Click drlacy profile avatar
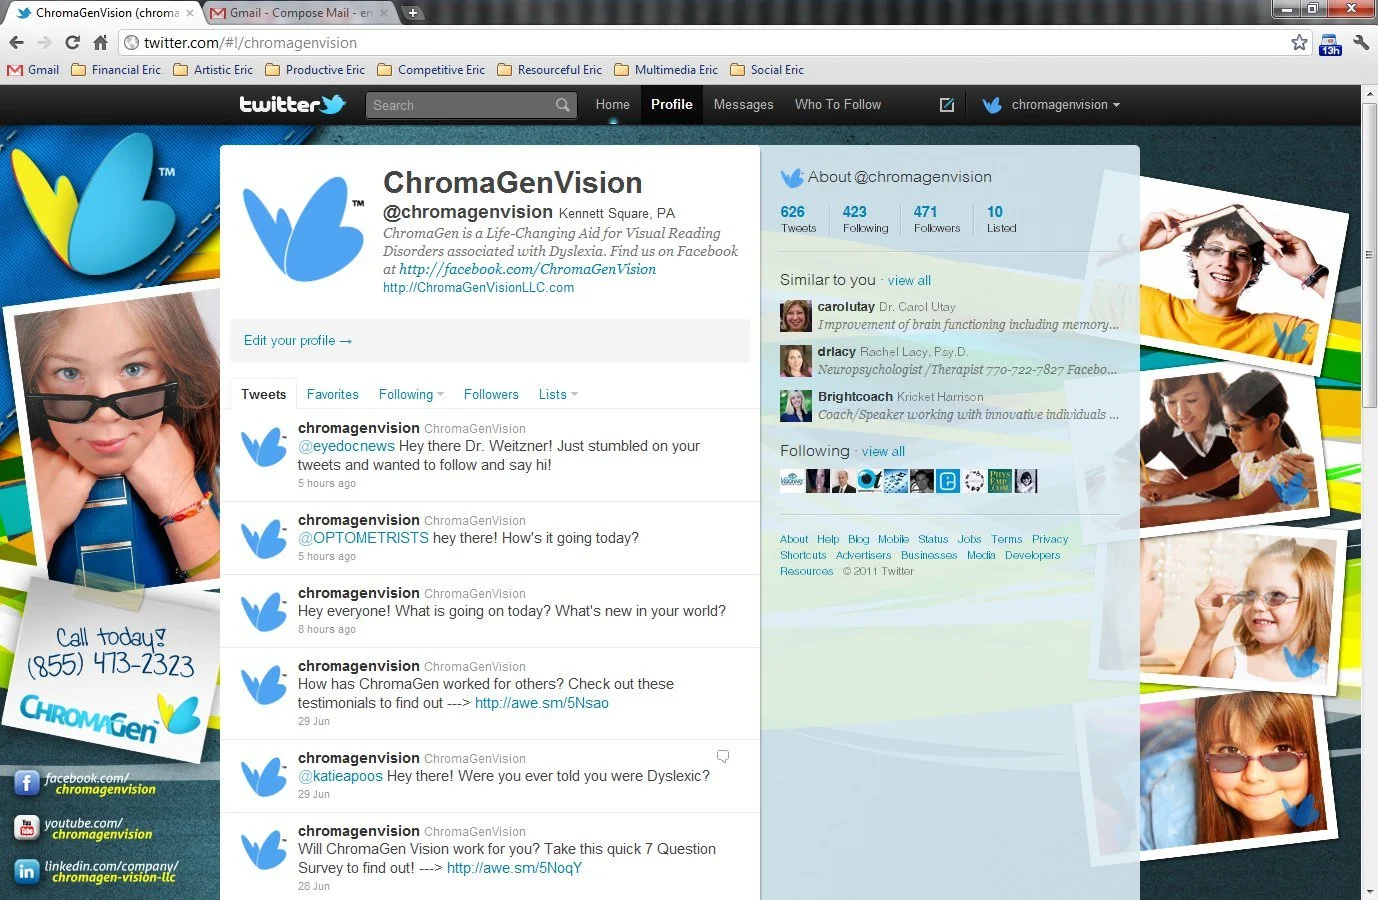This screenshot has height=900, width=1378. [x=796, y=361]
